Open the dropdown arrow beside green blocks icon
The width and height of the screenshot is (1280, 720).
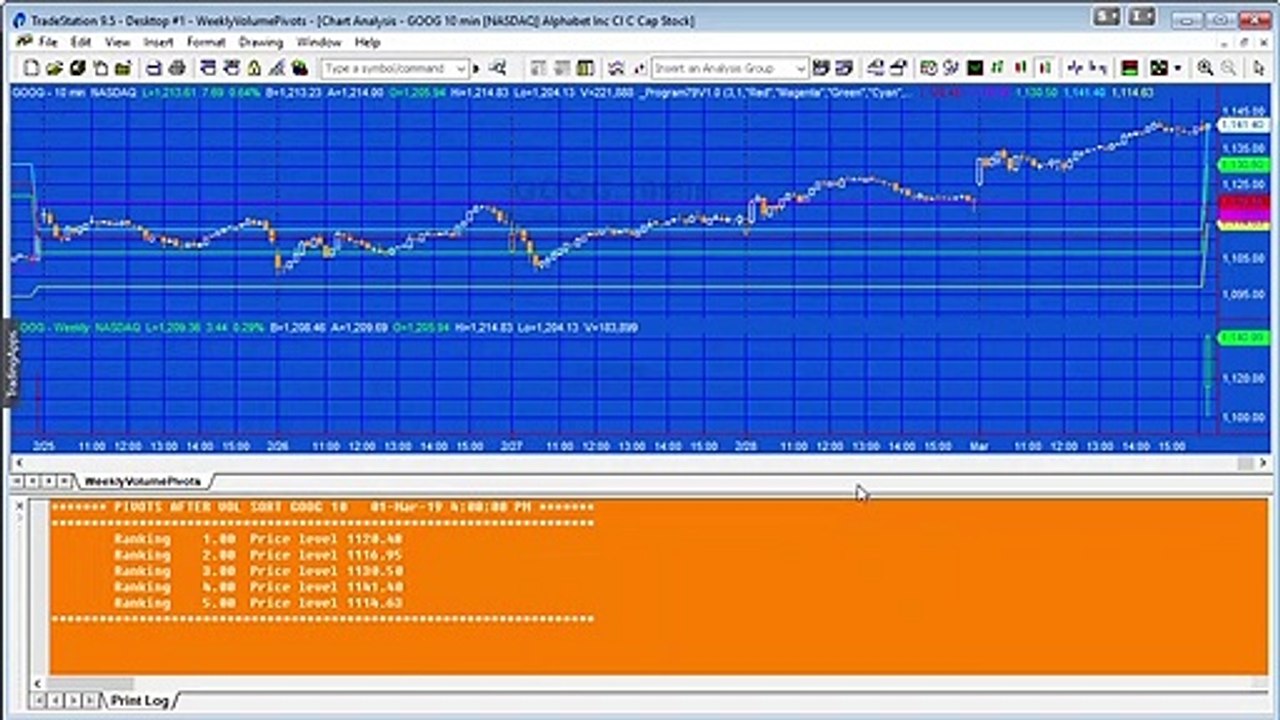pos(1177,68)
